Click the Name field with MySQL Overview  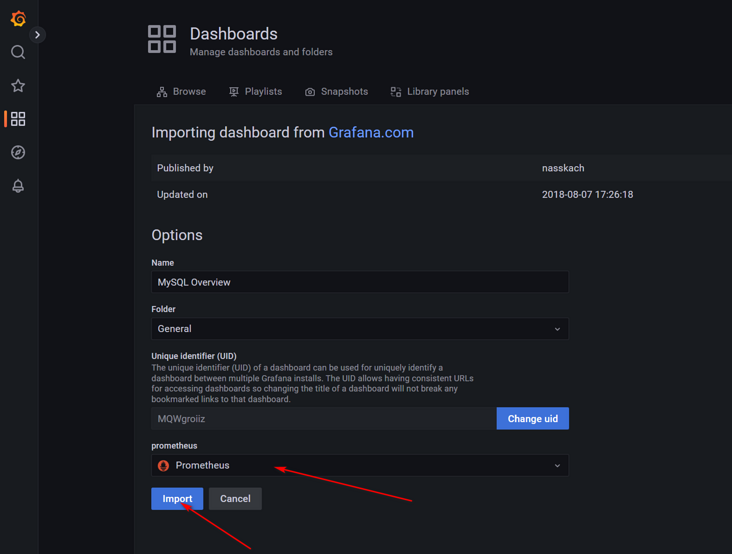pos(360,282)
